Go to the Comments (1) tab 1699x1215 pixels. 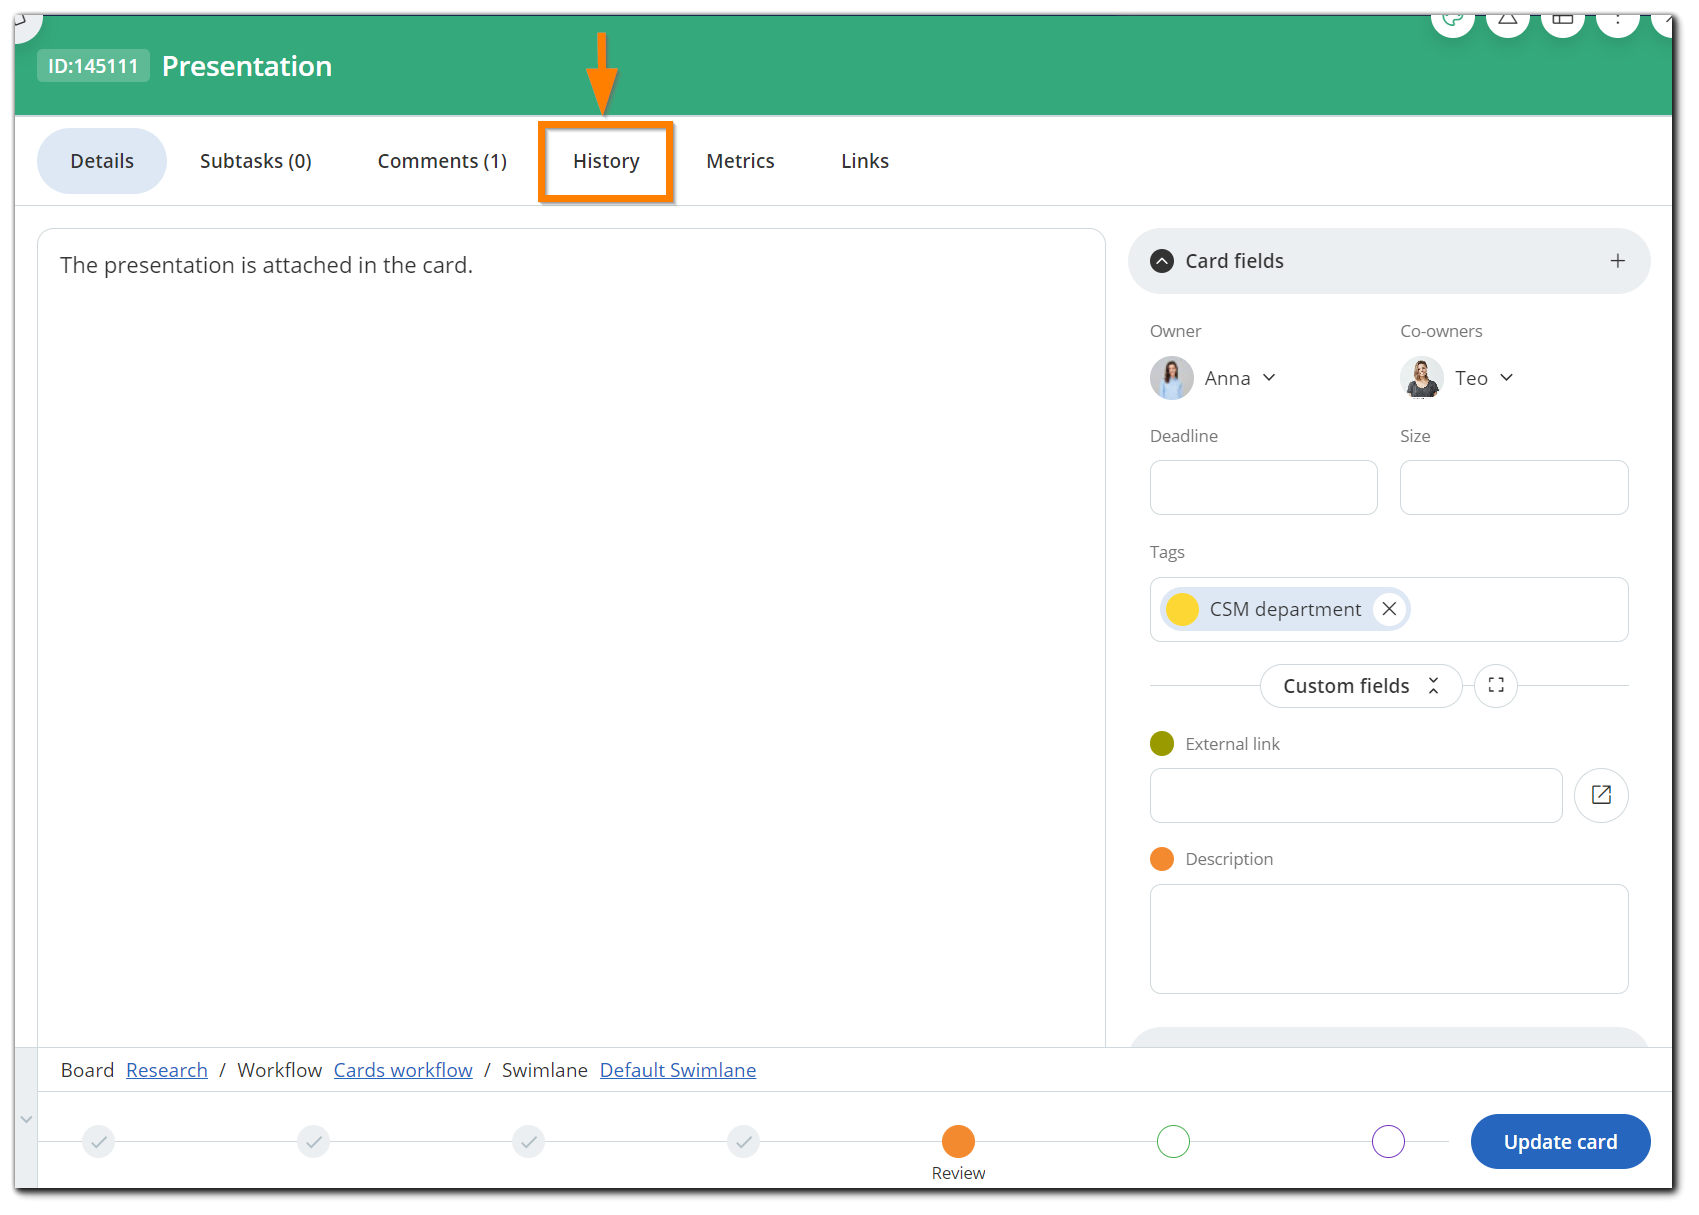pyautogui.click(x=442, y=162)
